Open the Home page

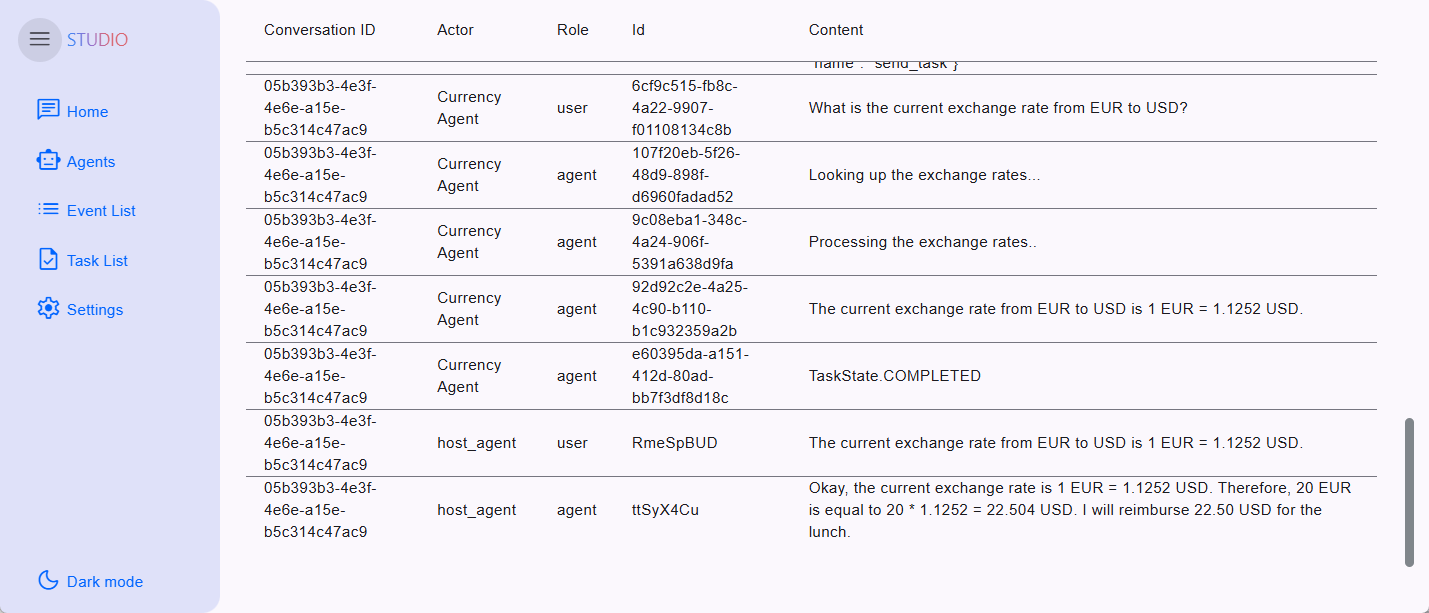coord(87,112)
